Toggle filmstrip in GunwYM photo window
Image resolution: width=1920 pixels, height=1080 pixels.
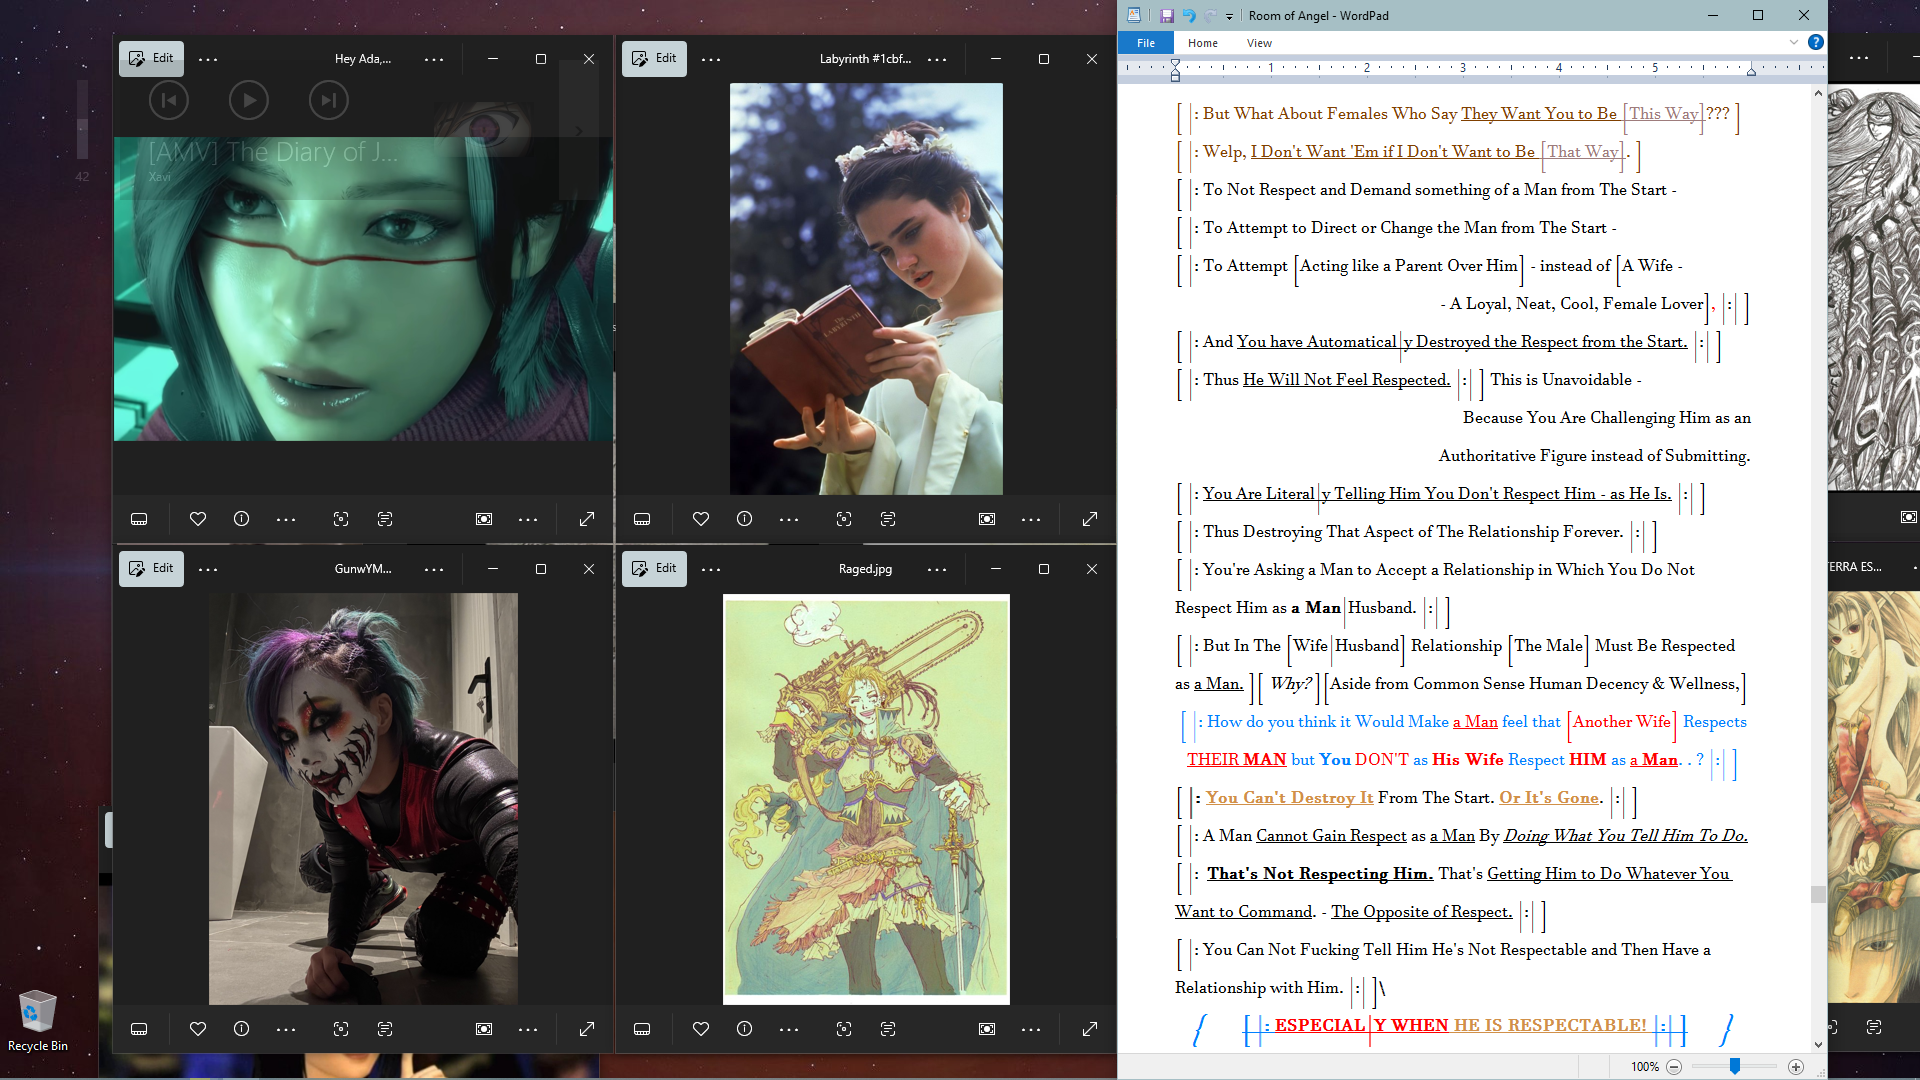click(x=139, y=1029)
